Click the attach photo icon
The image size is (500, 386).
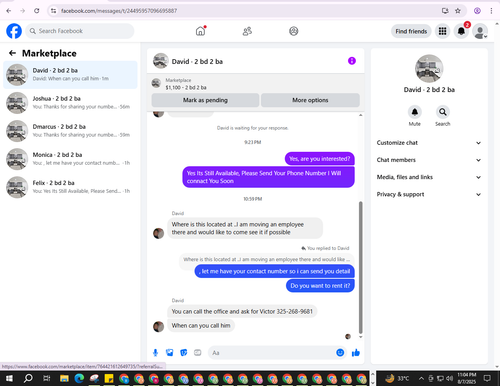click(x=169, y=353)
